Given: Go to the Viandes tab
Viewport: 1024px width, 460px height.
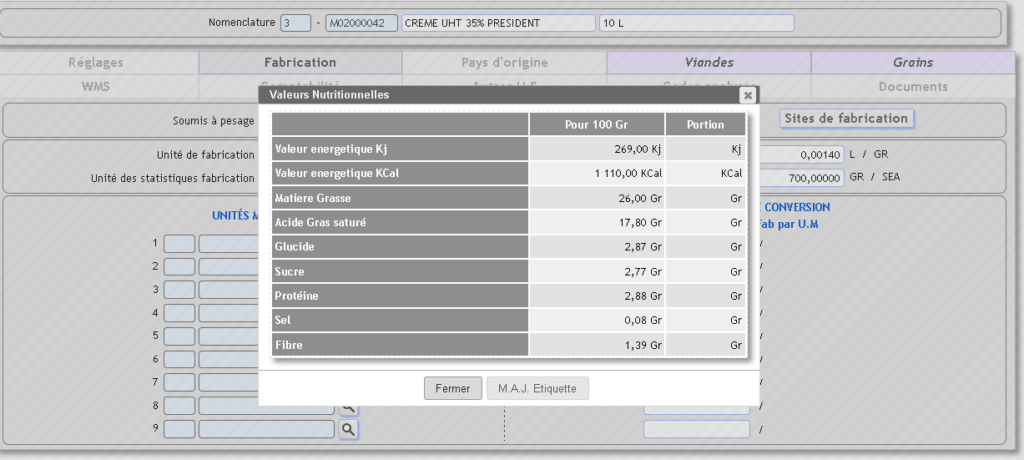Looking at the screenshot, I should click(x=708, y=62).
